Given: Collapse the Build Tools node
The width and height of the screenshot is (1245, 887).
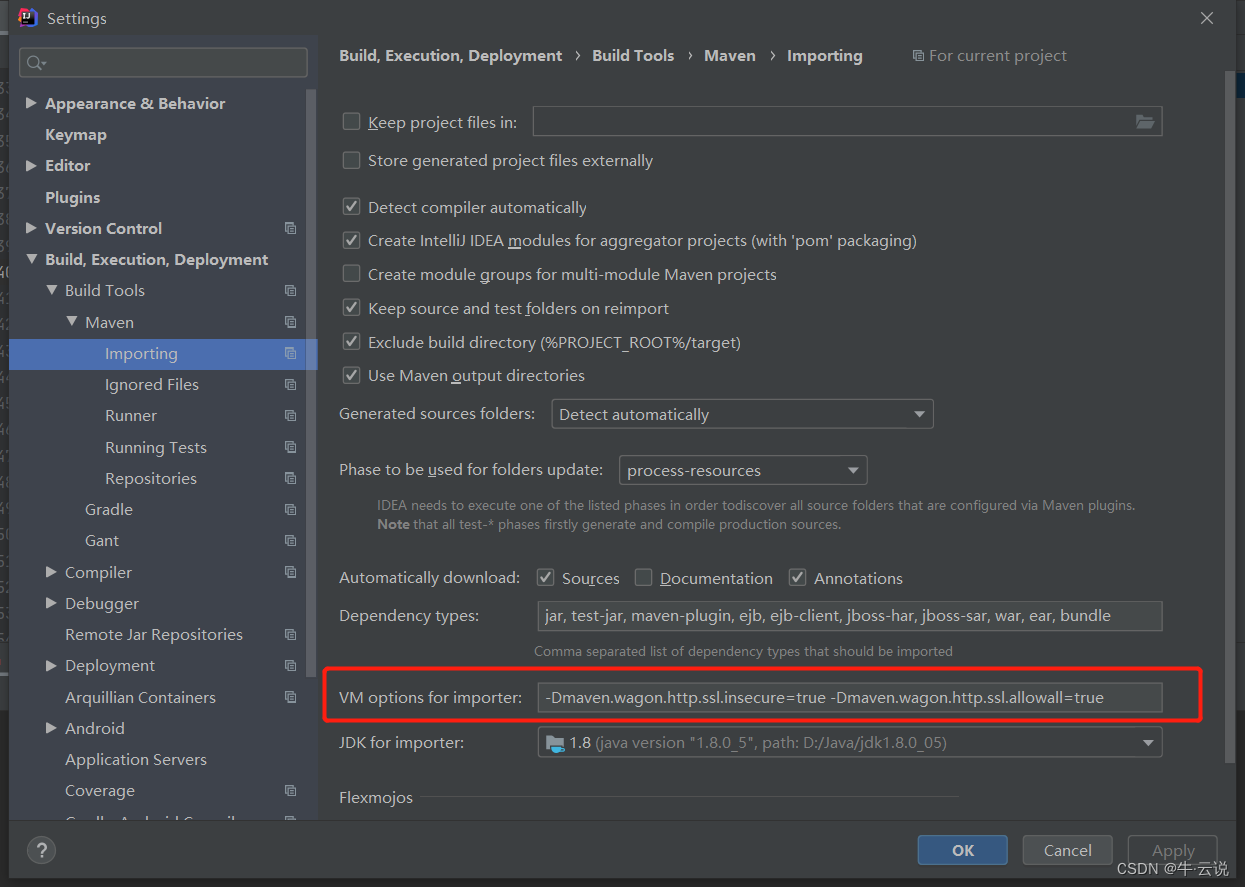Looking at the screenshot, I should pyautogui.click(x=51, y=291).
